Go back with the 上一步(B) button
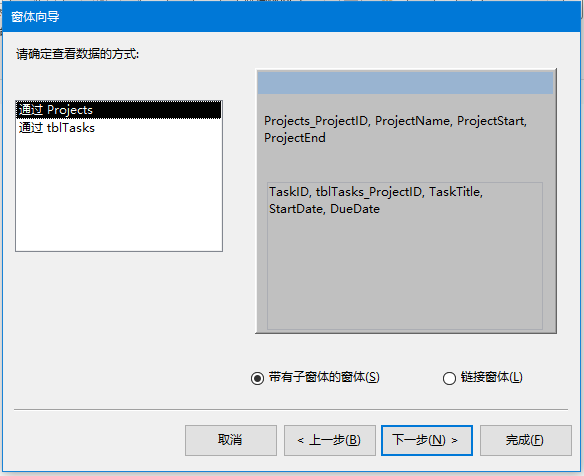 (330, 440)
